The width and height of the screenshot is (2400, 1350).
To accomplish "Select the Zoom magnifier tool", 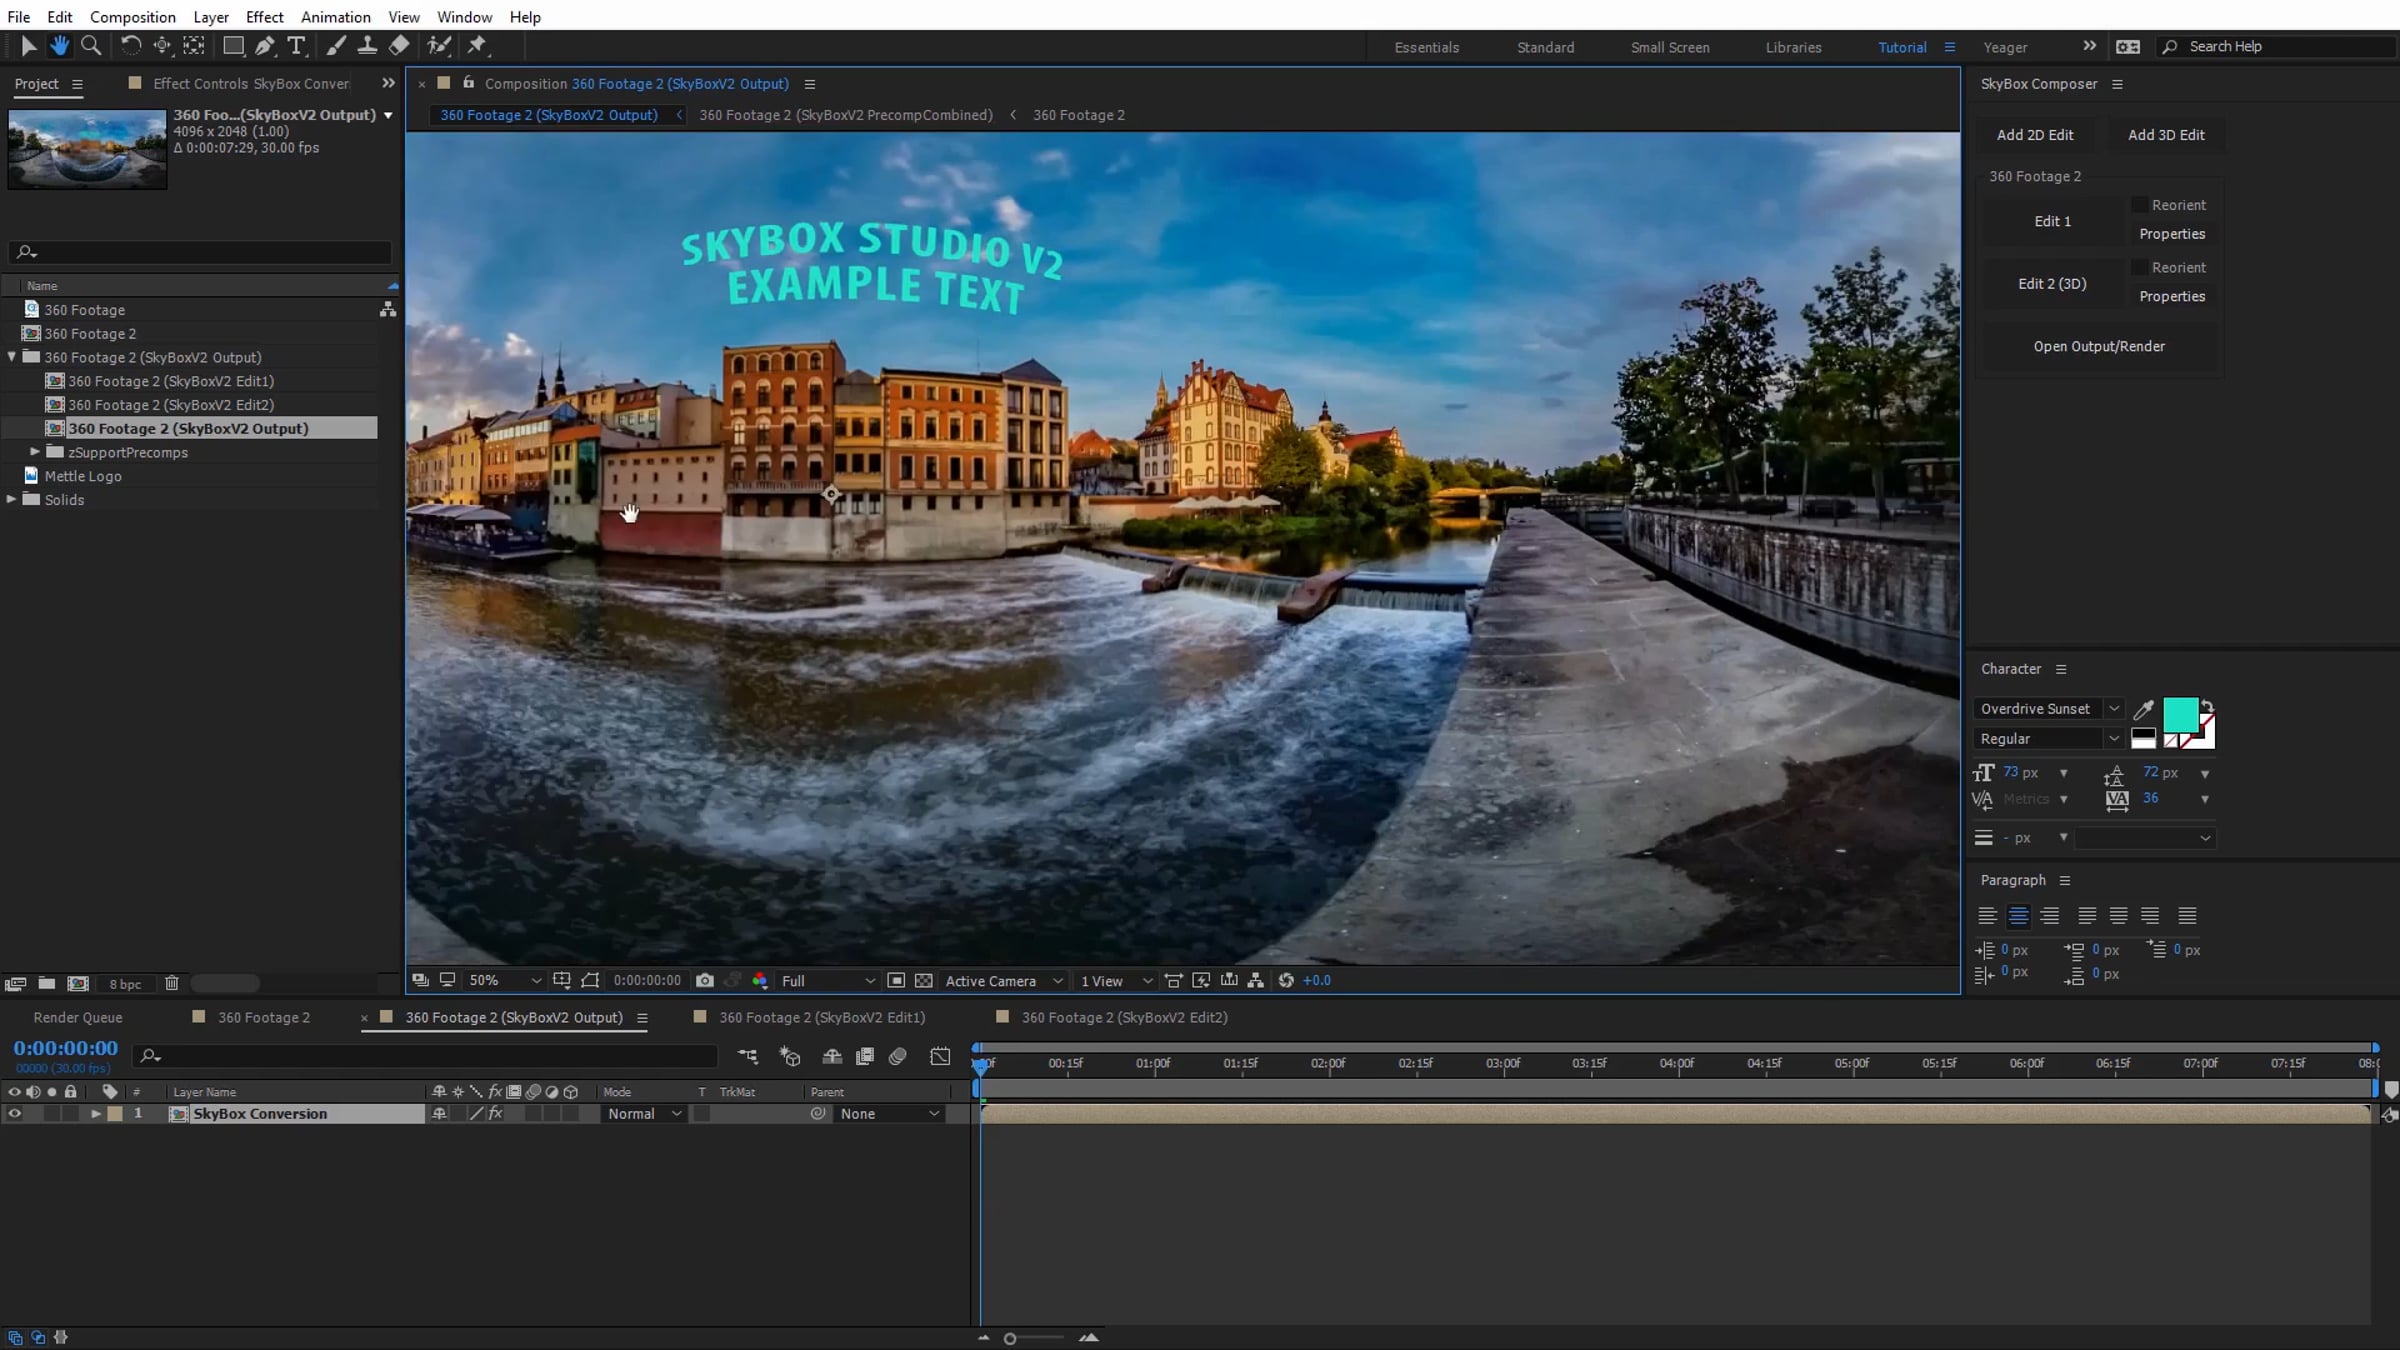I will [91, 46].
